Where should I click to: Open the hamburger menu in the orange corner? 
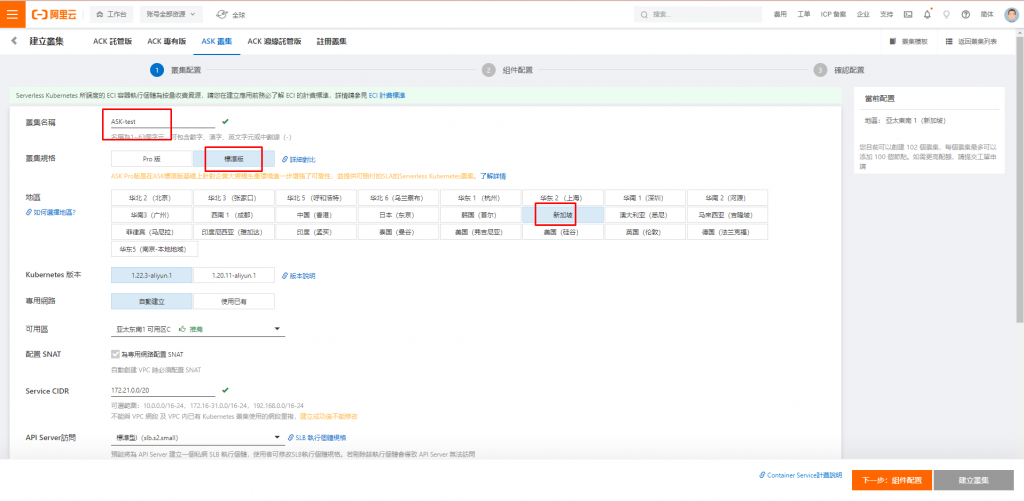point(12,14)
